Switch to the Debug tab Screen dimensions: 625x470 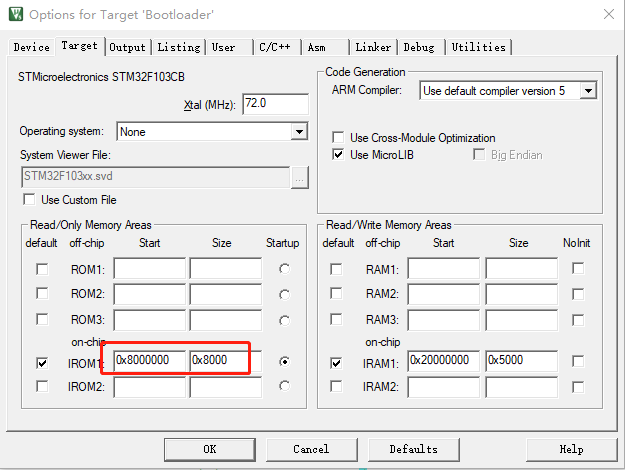click(419, 47)
